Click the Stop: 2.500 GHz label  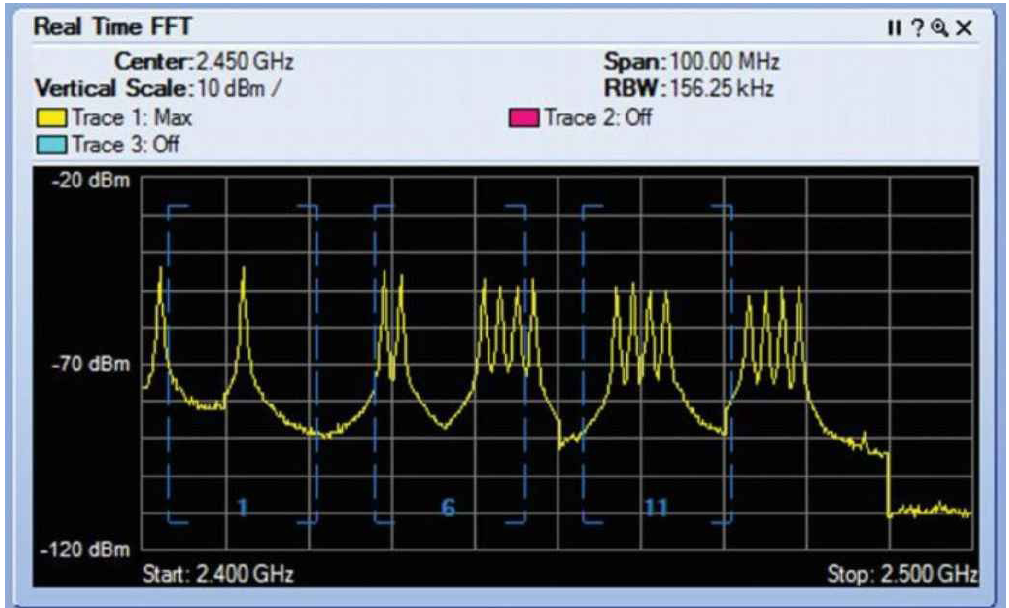tap(902, 573)
